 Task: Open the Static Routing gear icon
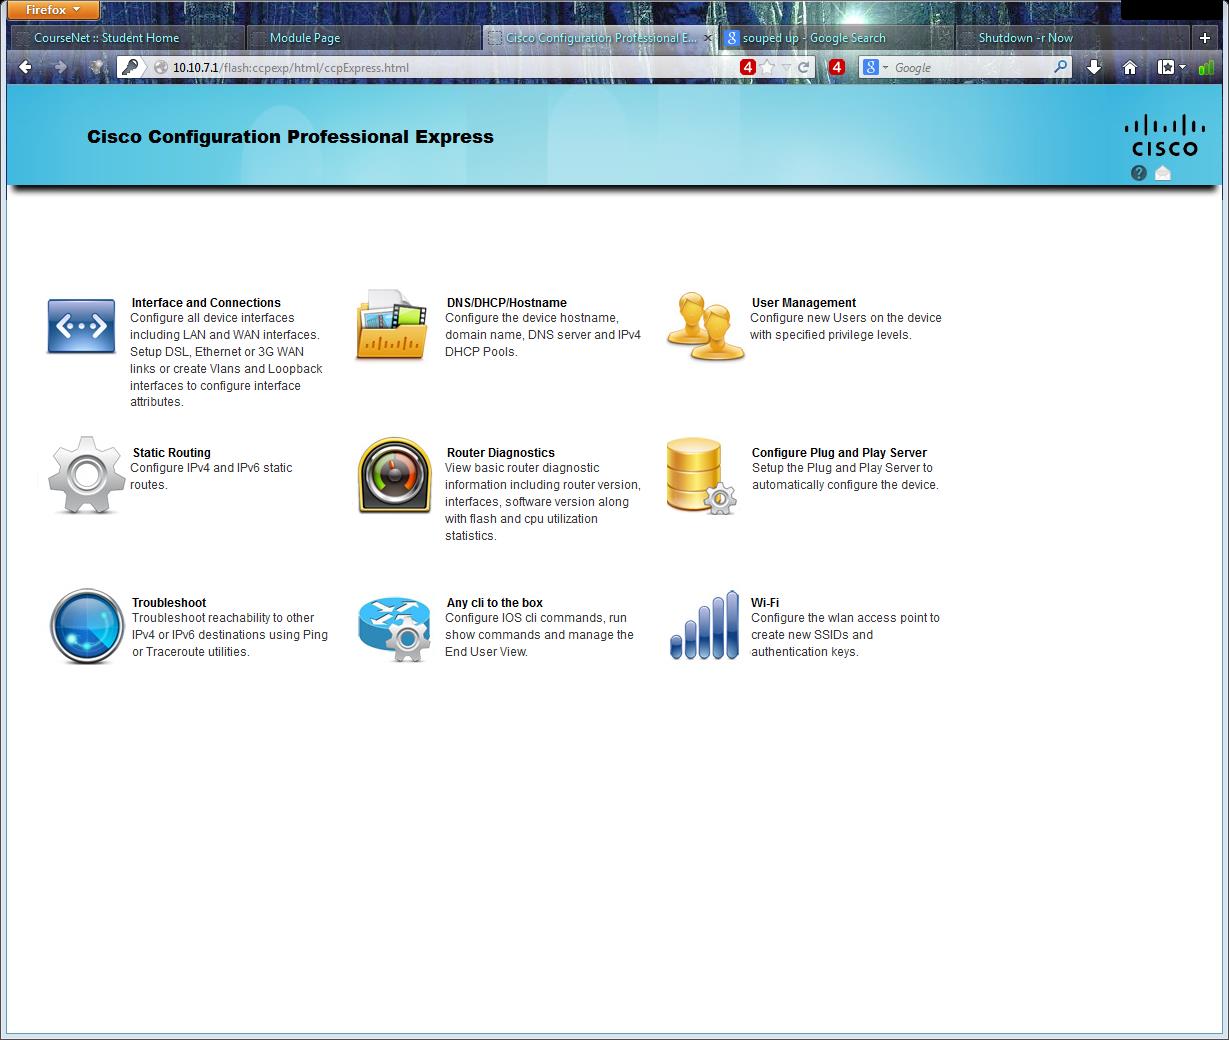[86, 475]
